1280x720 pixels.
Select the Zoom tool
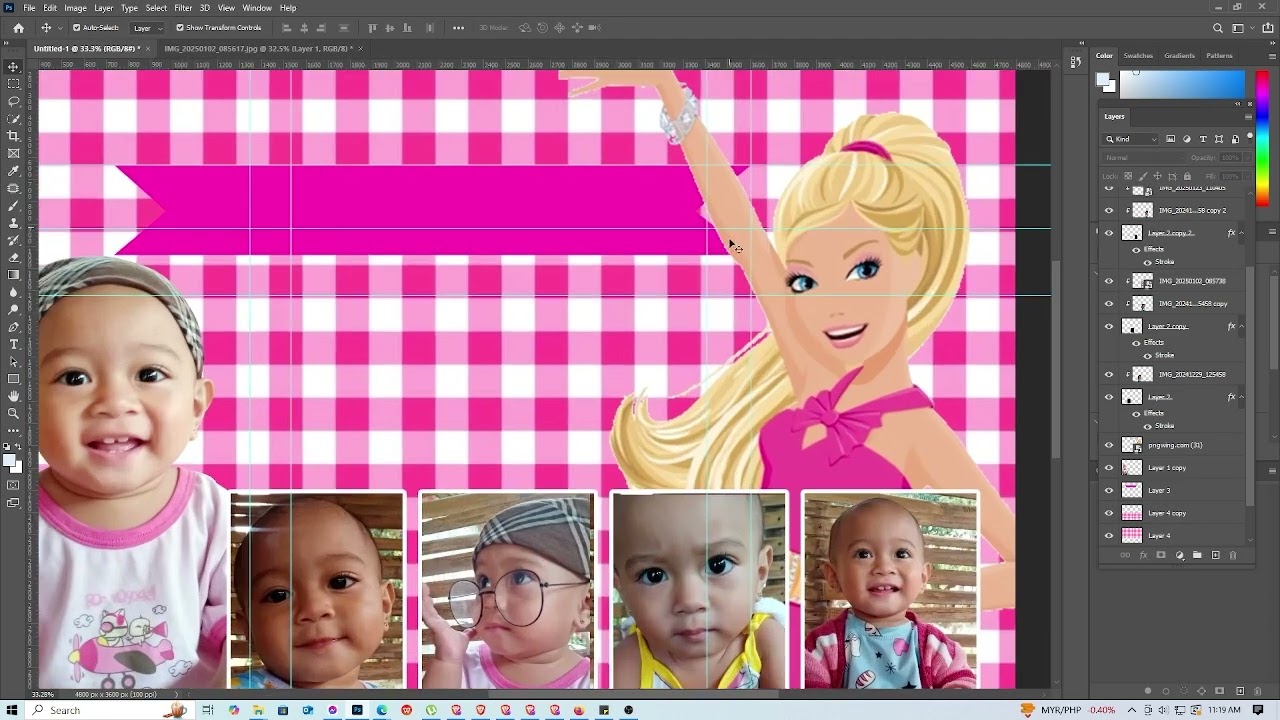(13, 413)
